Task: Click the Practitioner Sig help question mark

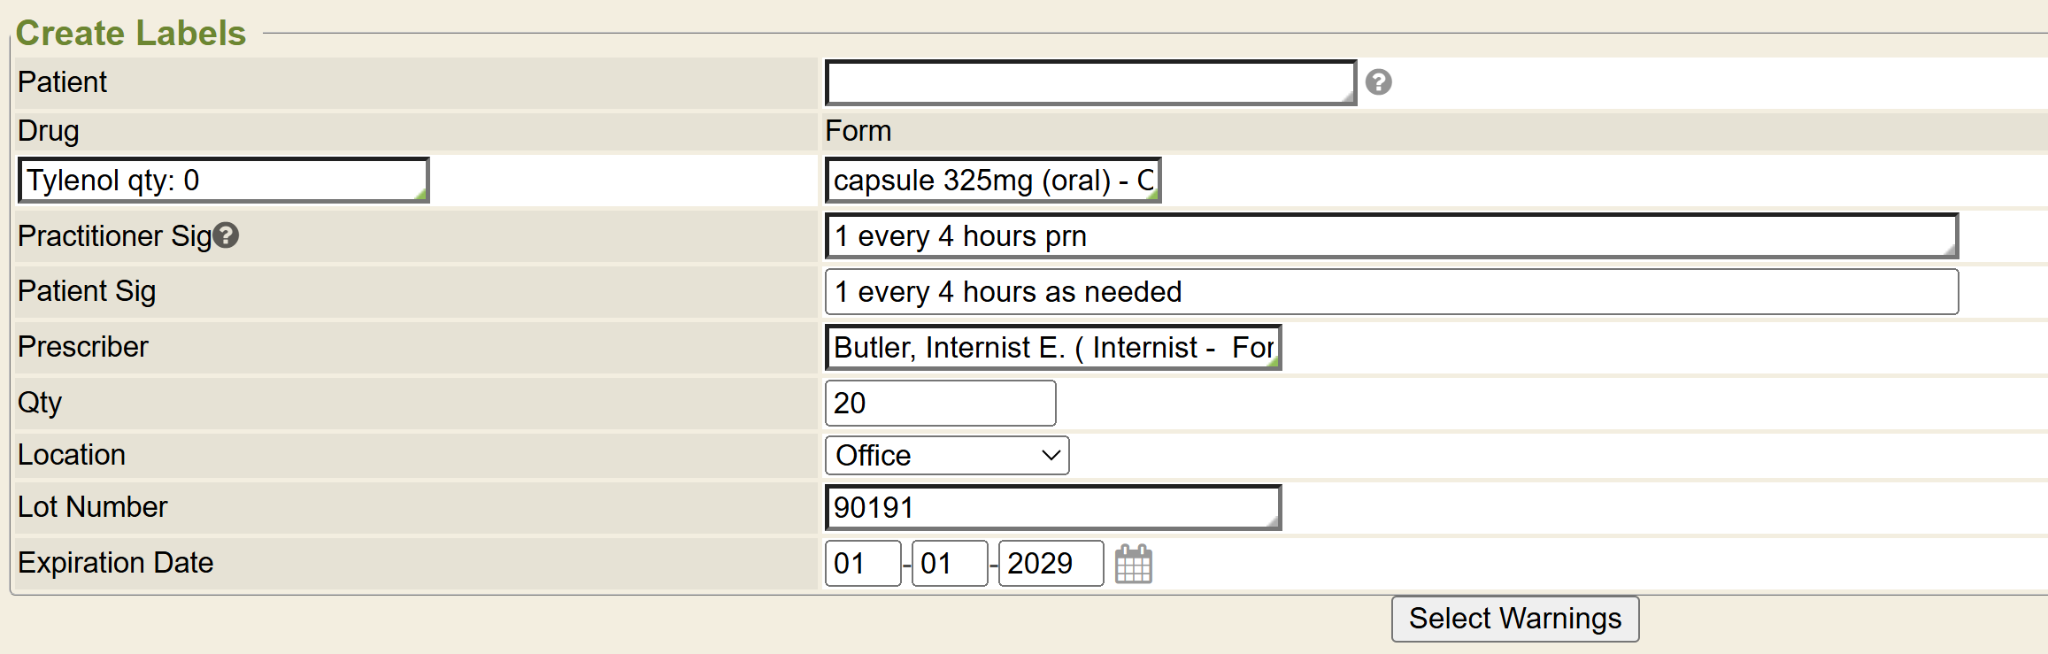Action: pos(226,235)
